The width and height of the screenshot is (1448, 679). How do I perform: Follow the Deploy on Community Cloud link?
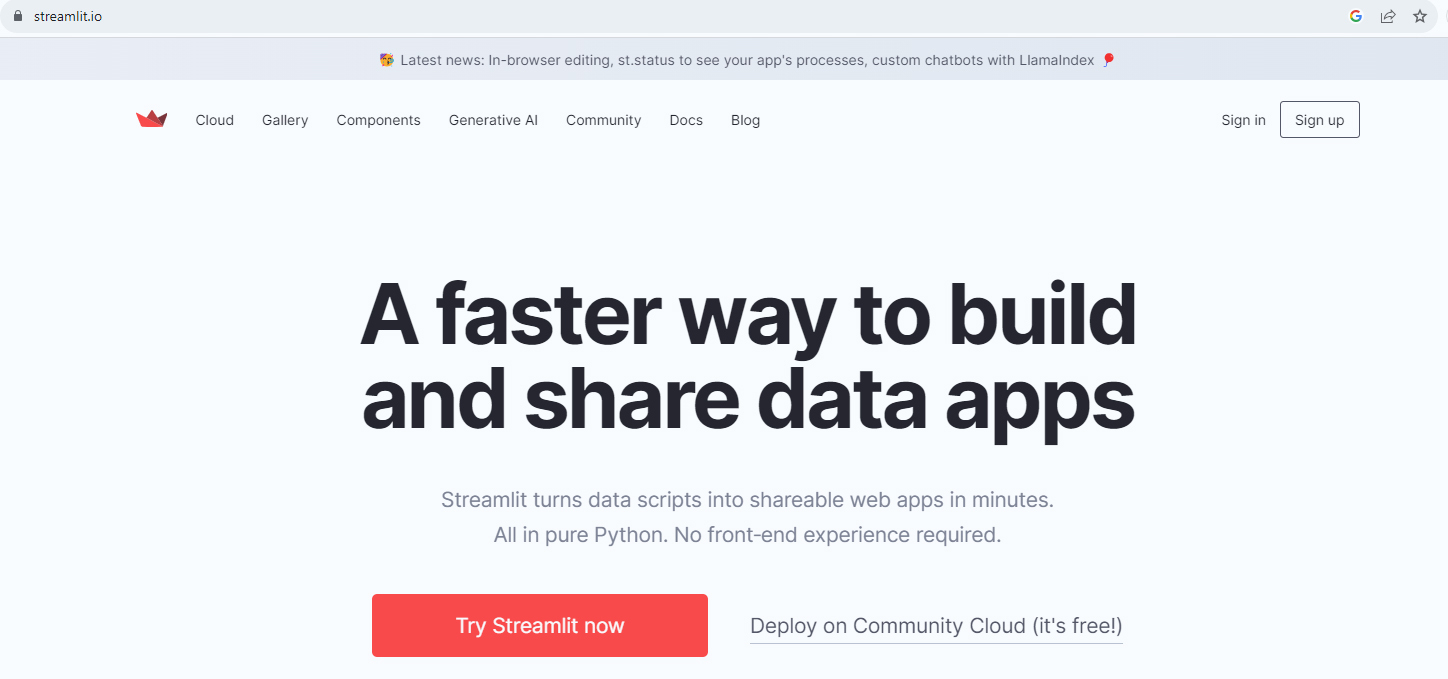tap(936, 626)
